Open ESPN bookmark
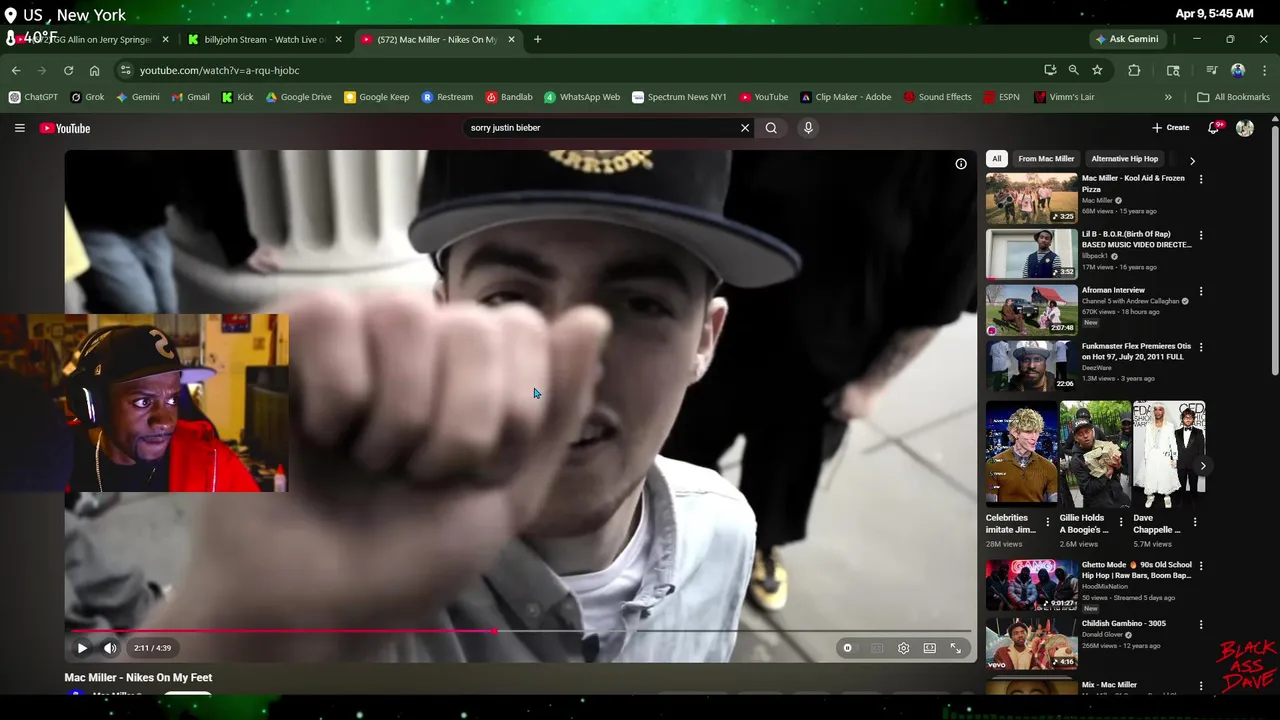This screenshot has height=720, width=1280. [x=1001, y=97]
